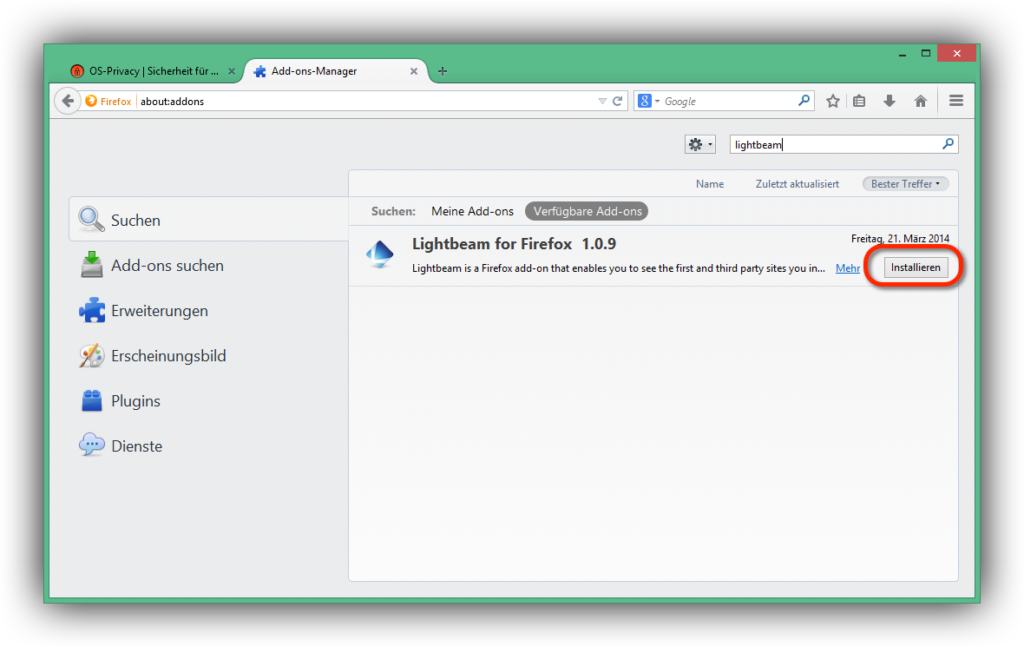1024x647 pixels.
Task: Go to the Home page icon
Action: click(x=920, y=101)
